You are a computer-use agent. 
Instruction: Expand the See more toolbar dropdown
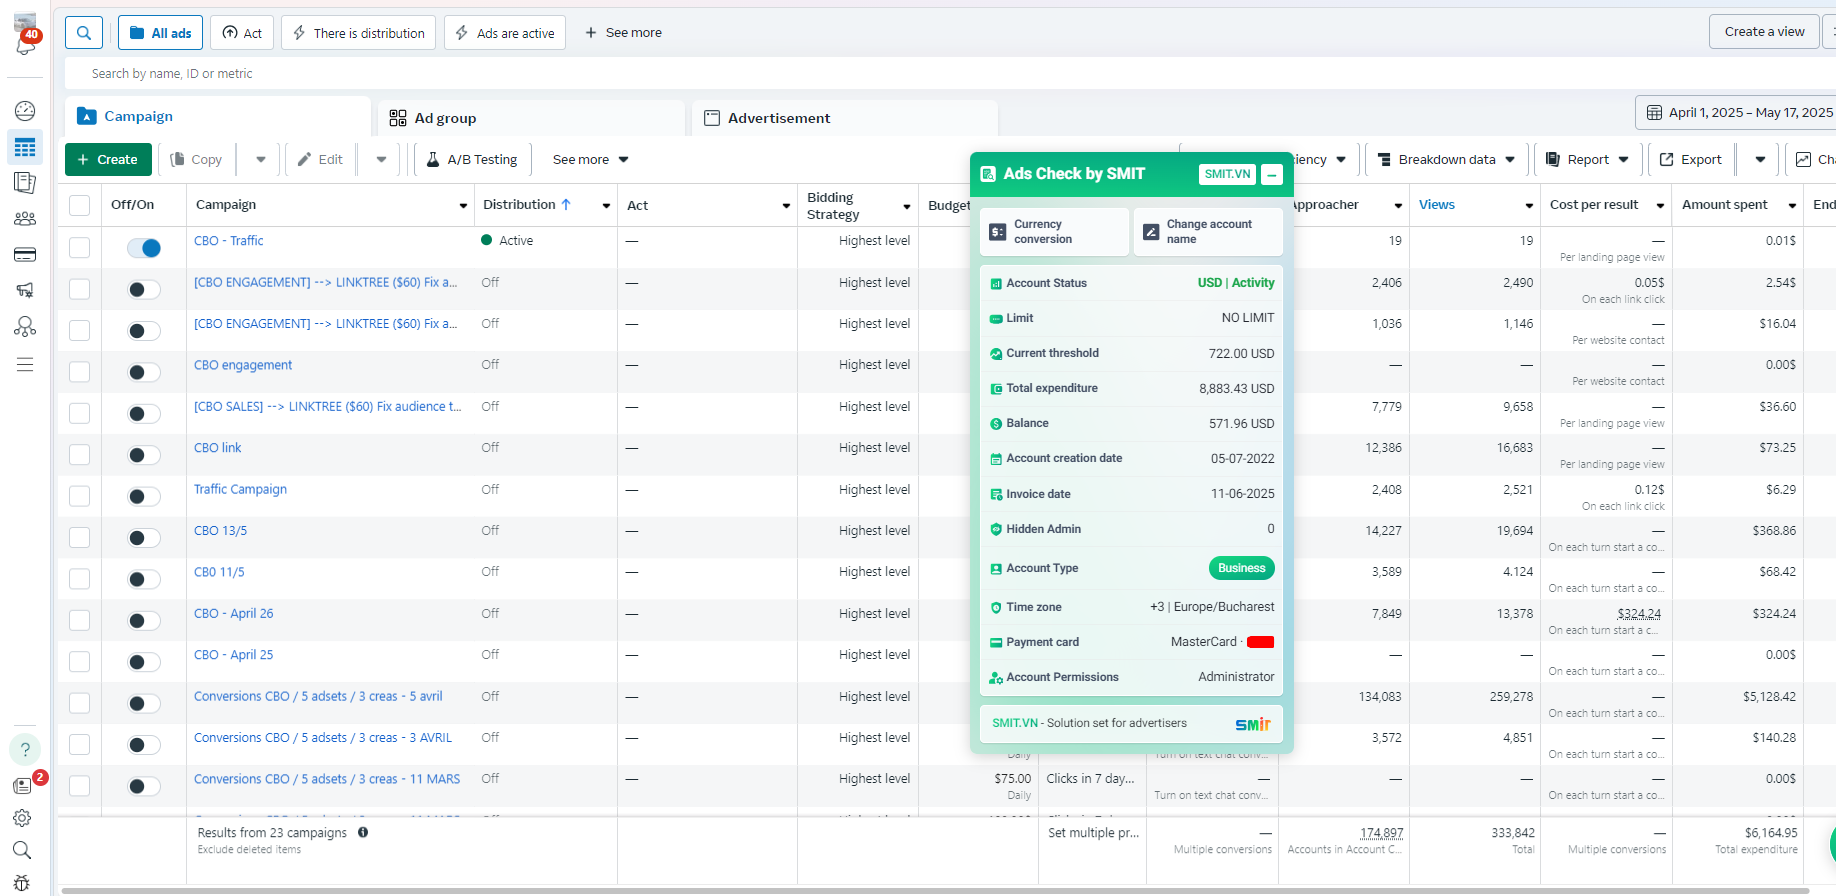[x=591, y=160]
